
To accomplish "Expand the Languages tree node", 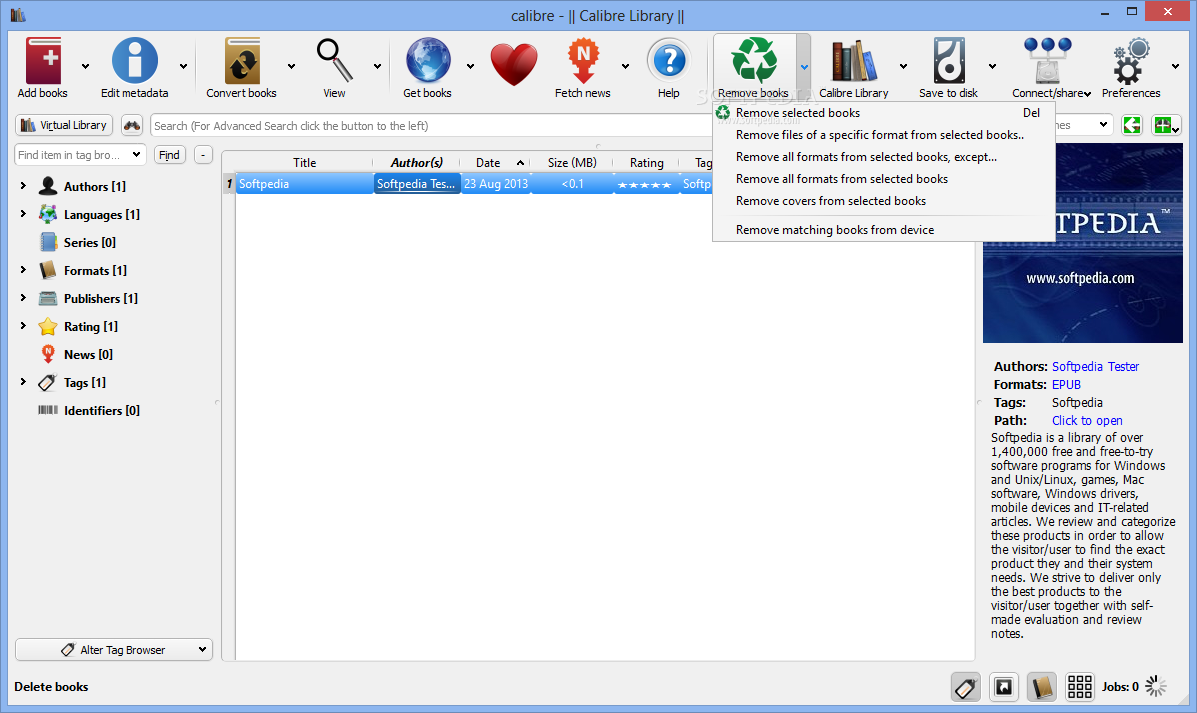I will (23, 214).
